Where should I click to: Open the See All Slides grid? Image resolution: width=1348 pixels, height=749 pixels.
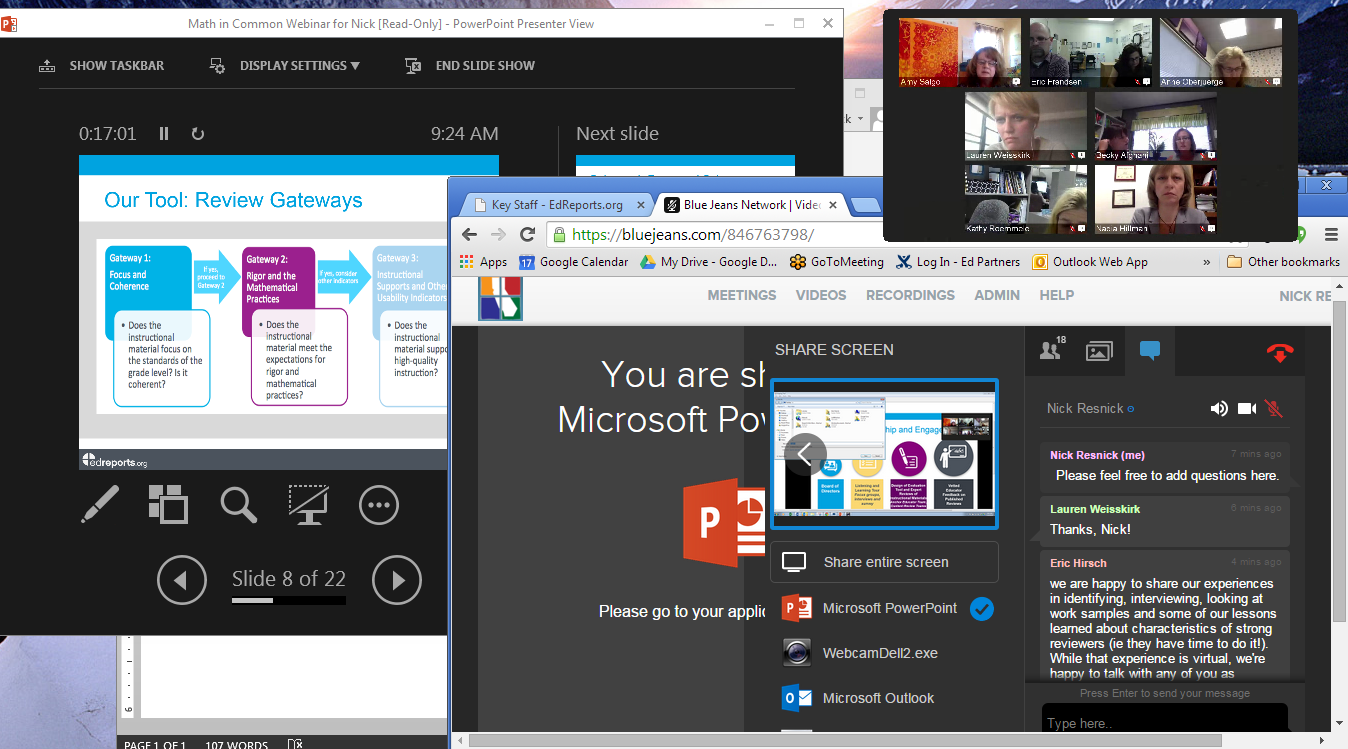pyautogui.click(x=168, y=505)
